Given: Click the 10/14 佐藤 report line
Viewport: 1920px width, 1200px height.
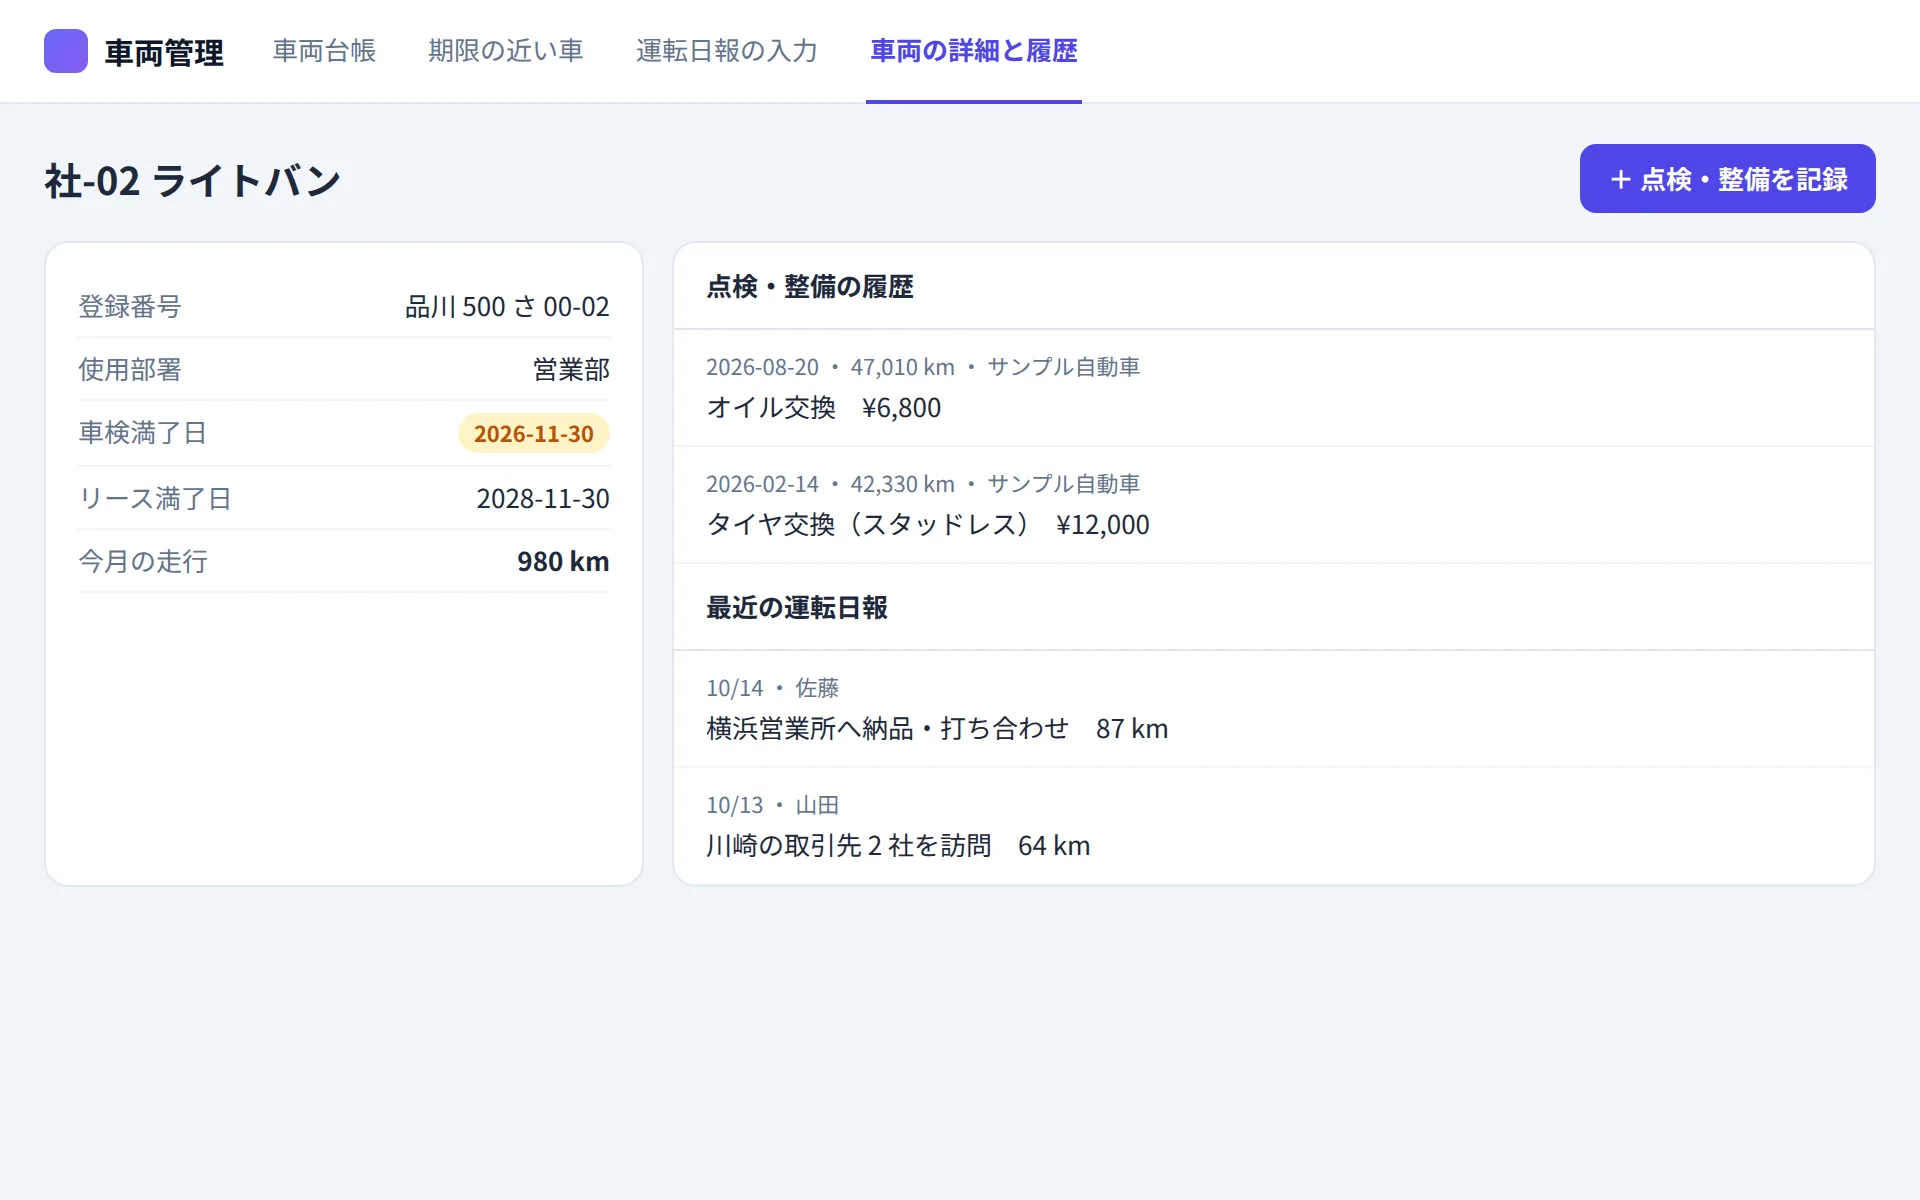Looking at the screenshot, I should [x=773, y=689].
